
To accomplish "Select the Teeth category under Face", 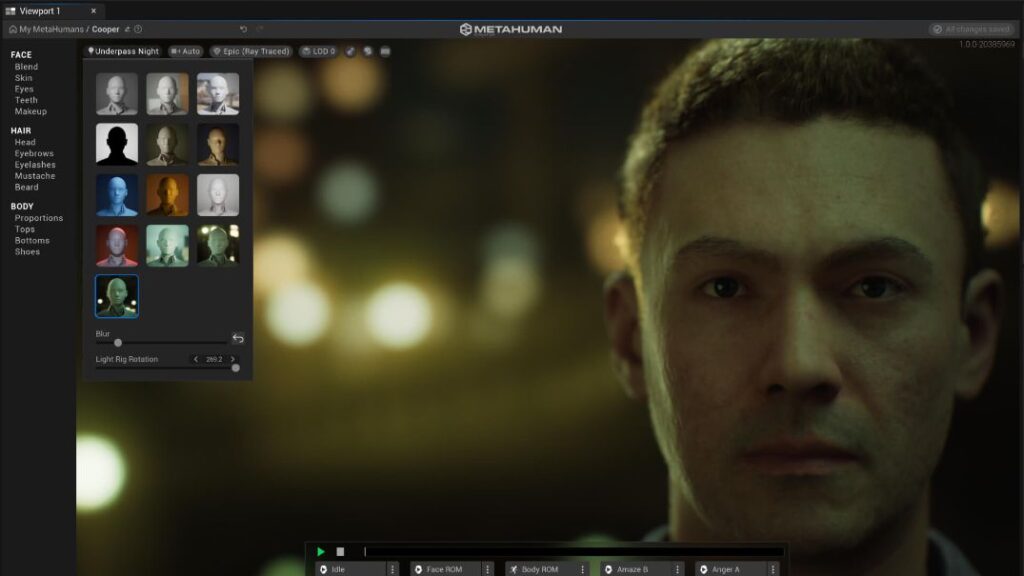I will 26,100.
